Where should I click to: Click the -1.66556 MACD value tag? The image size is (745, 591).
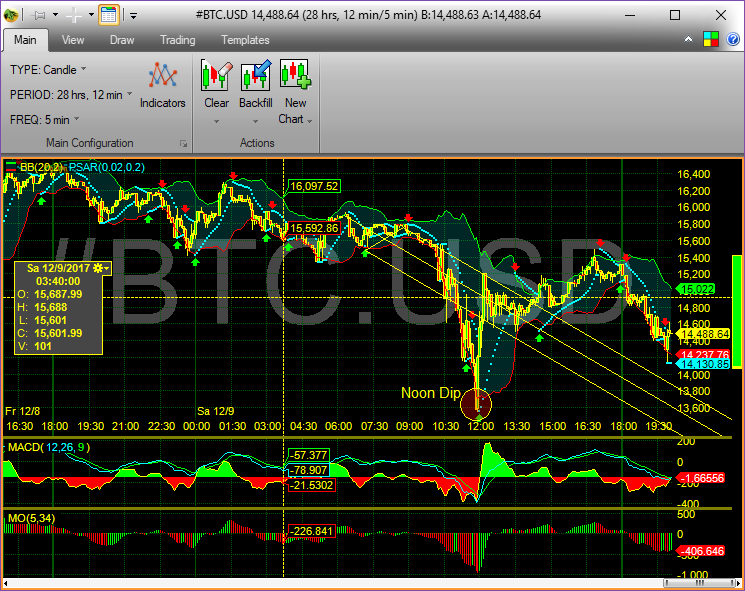(700, 478)
